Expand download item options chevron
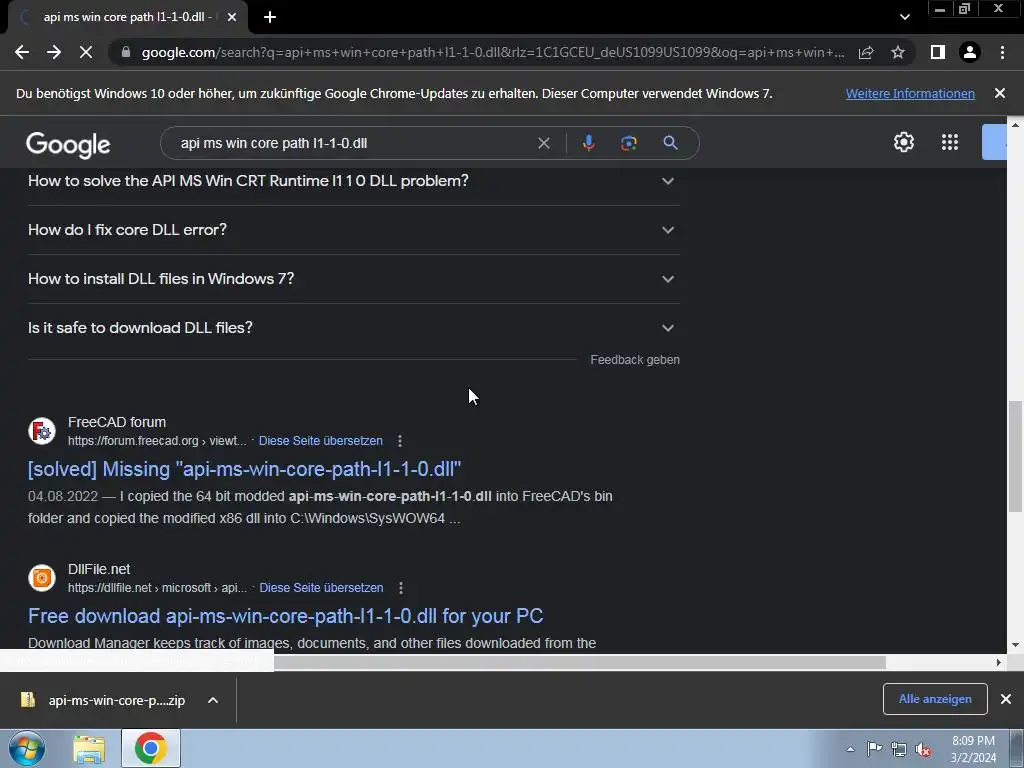Viewport: 1024px width, 768px height. click(213, 700)
